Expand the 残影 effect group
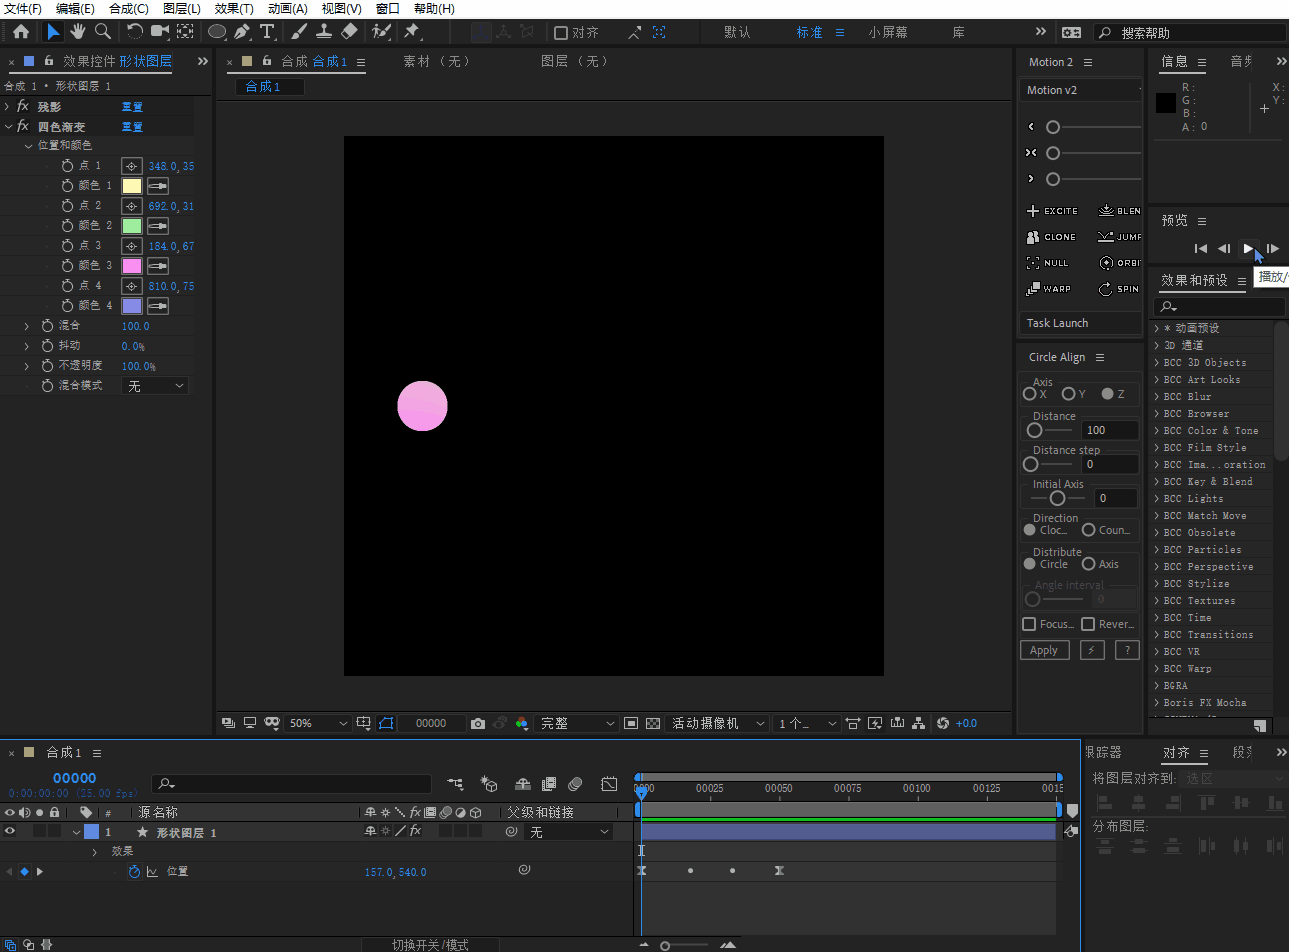 coord(7,106)
